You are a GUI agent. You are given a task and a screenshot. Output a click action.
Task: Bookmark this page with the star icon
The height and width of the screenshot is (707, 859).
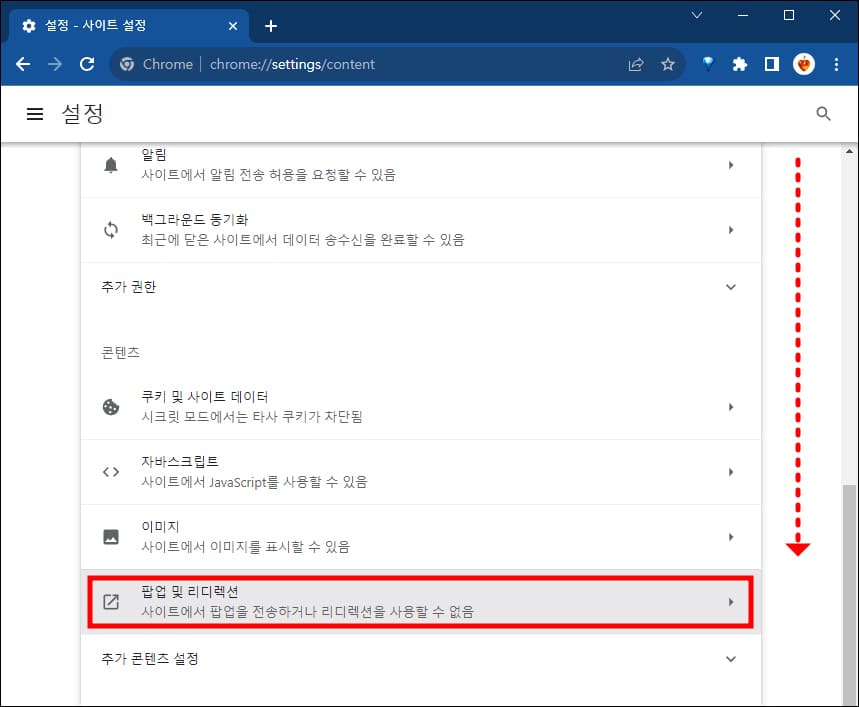667,63
